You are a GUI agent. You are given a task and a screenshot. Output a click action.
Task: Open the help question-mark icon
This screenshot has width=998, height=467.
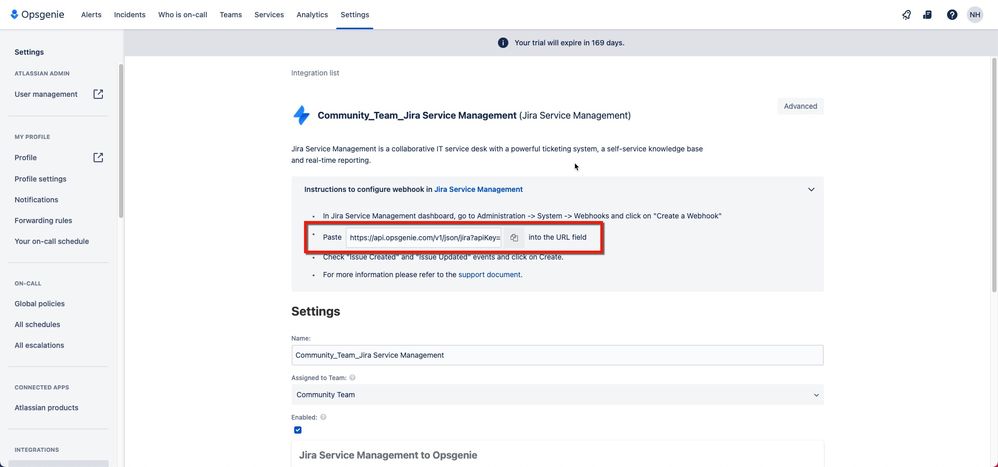pos(952,15)
